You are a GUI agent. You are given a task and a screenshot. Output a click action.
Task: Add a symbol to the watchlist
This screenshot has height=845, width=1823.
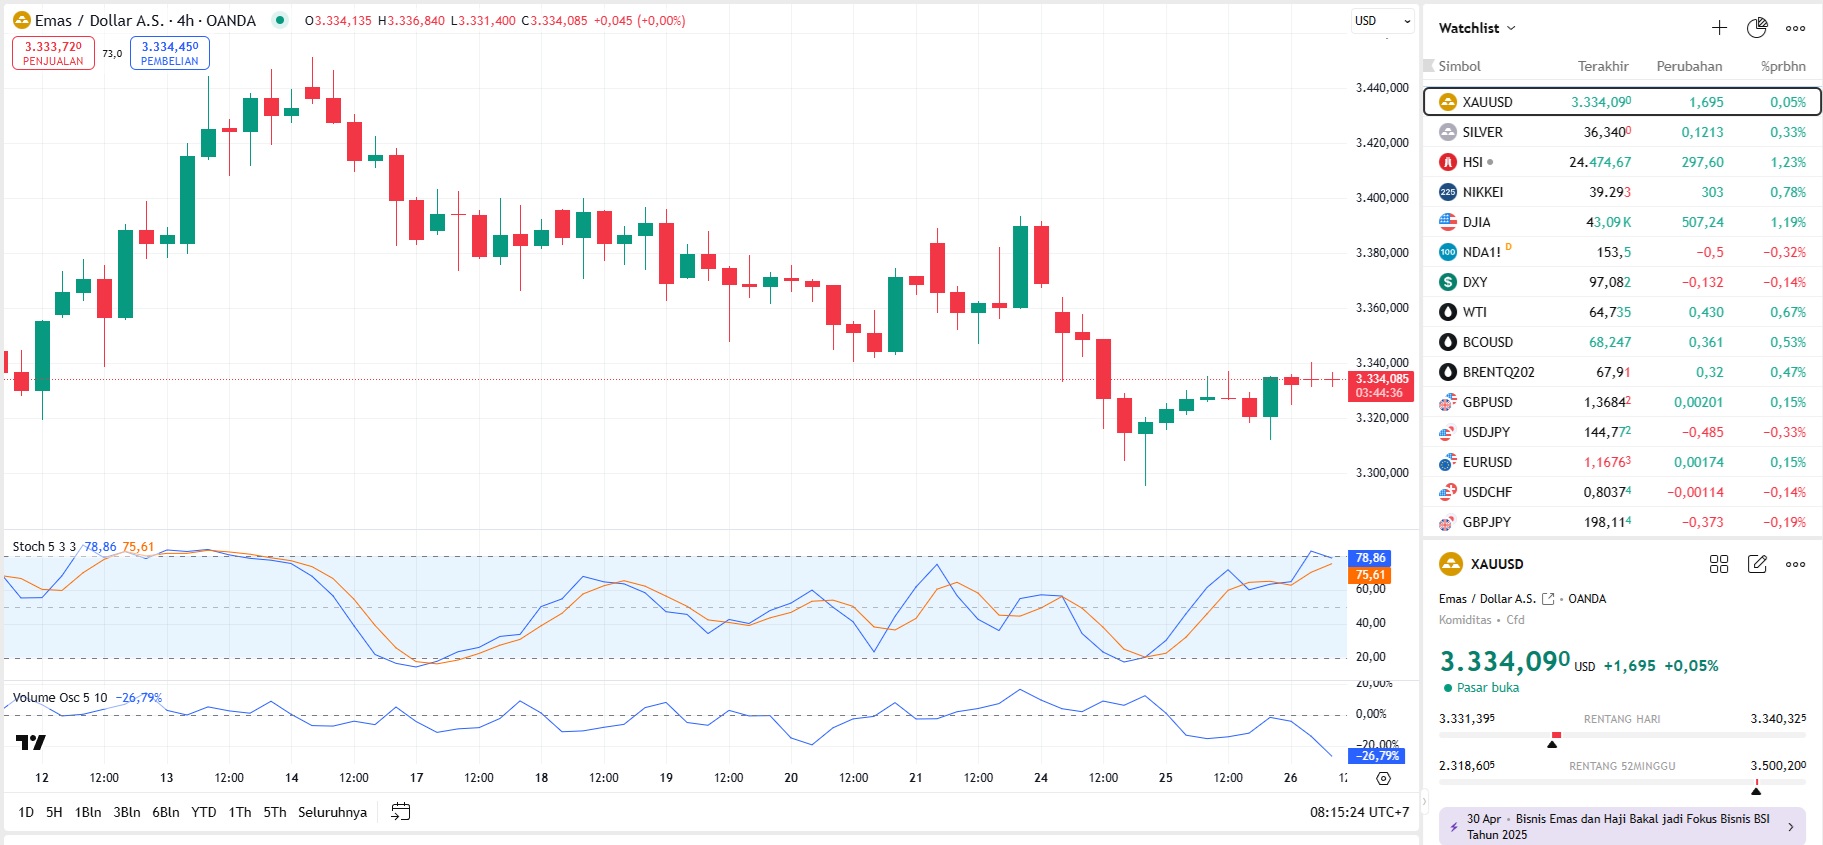click(x=1719, y=28)
